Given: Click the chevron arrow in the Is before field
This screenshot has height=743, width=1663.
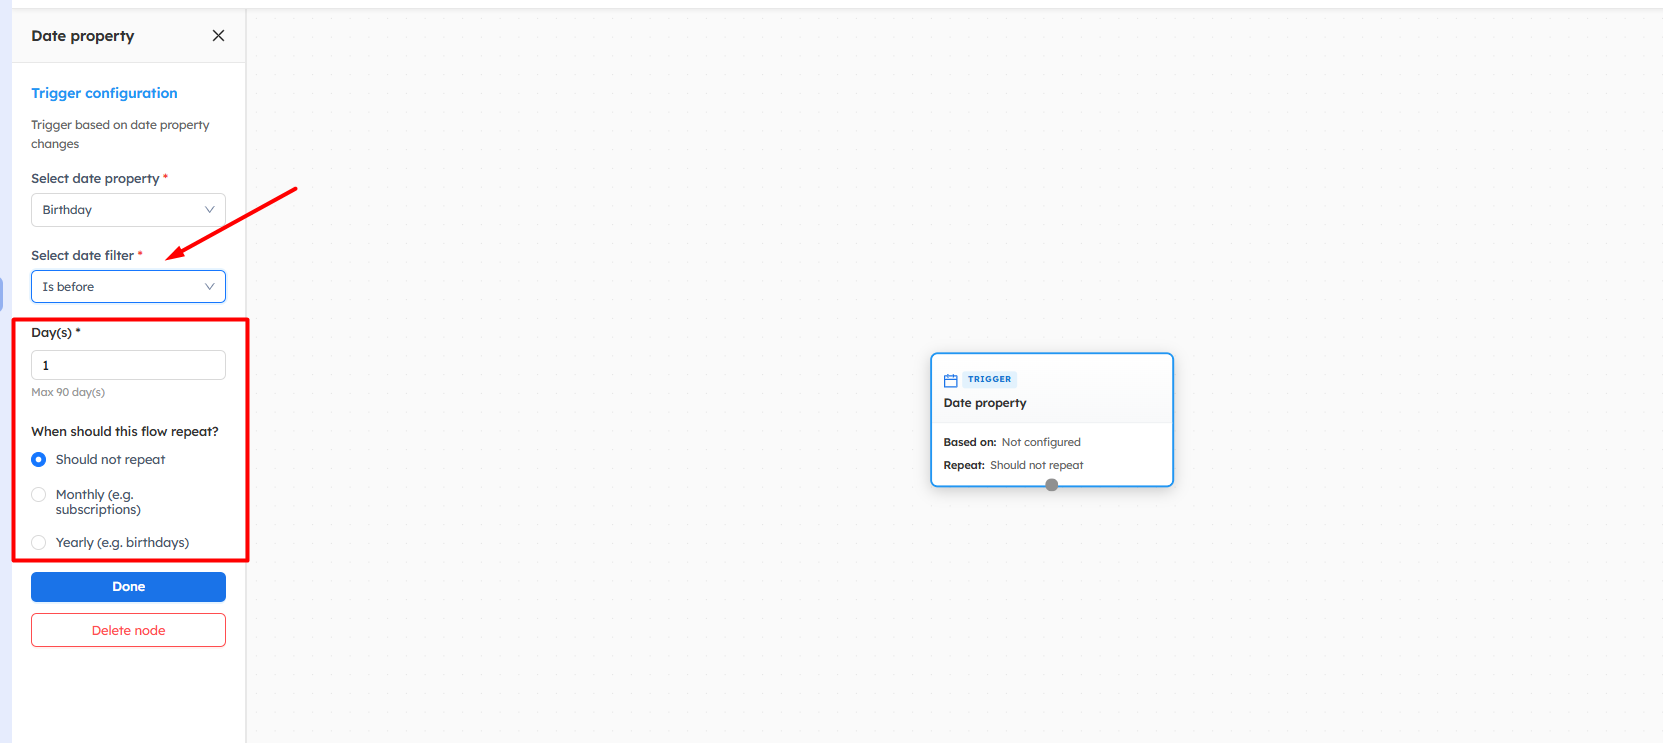Looking at the screenshot, I should 209,287.
